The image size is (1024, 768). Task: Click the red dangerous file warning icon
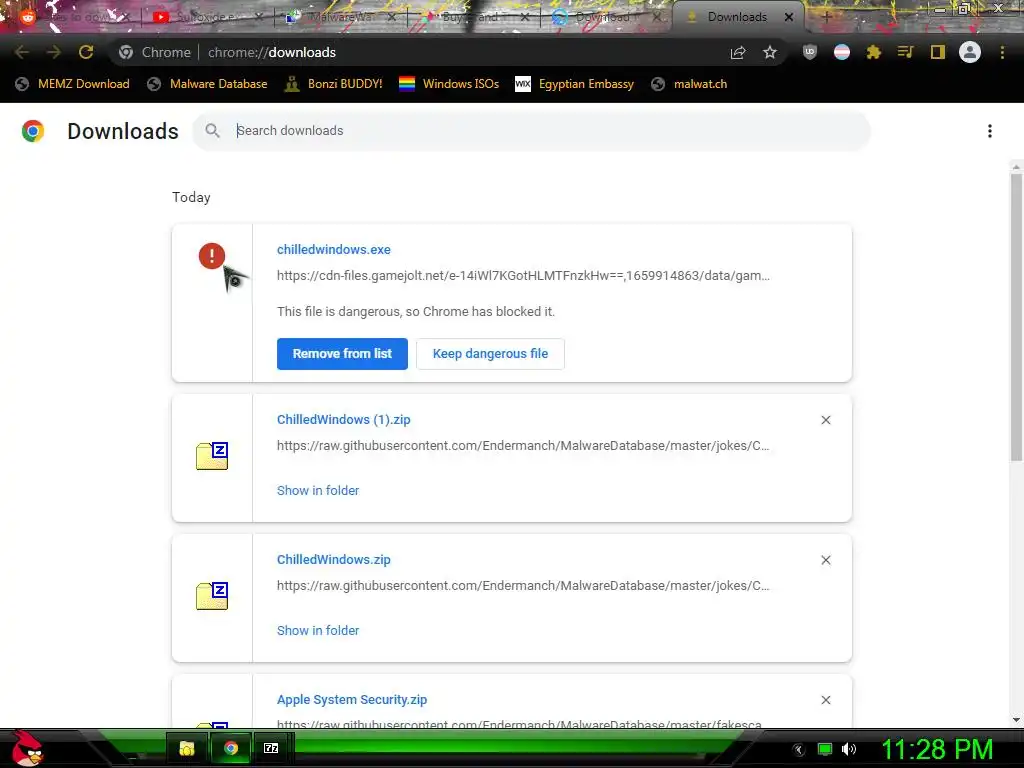tap(212, 255)
